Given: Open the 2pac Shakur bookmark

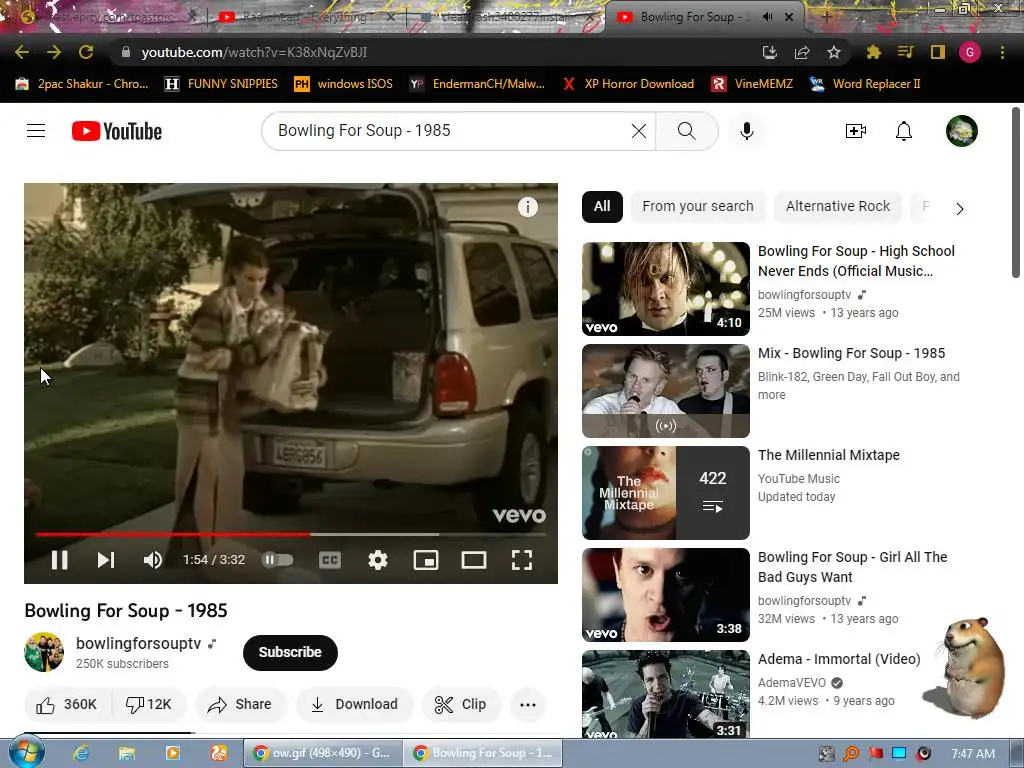Looking at the screenshot, I should coord(82,84).
